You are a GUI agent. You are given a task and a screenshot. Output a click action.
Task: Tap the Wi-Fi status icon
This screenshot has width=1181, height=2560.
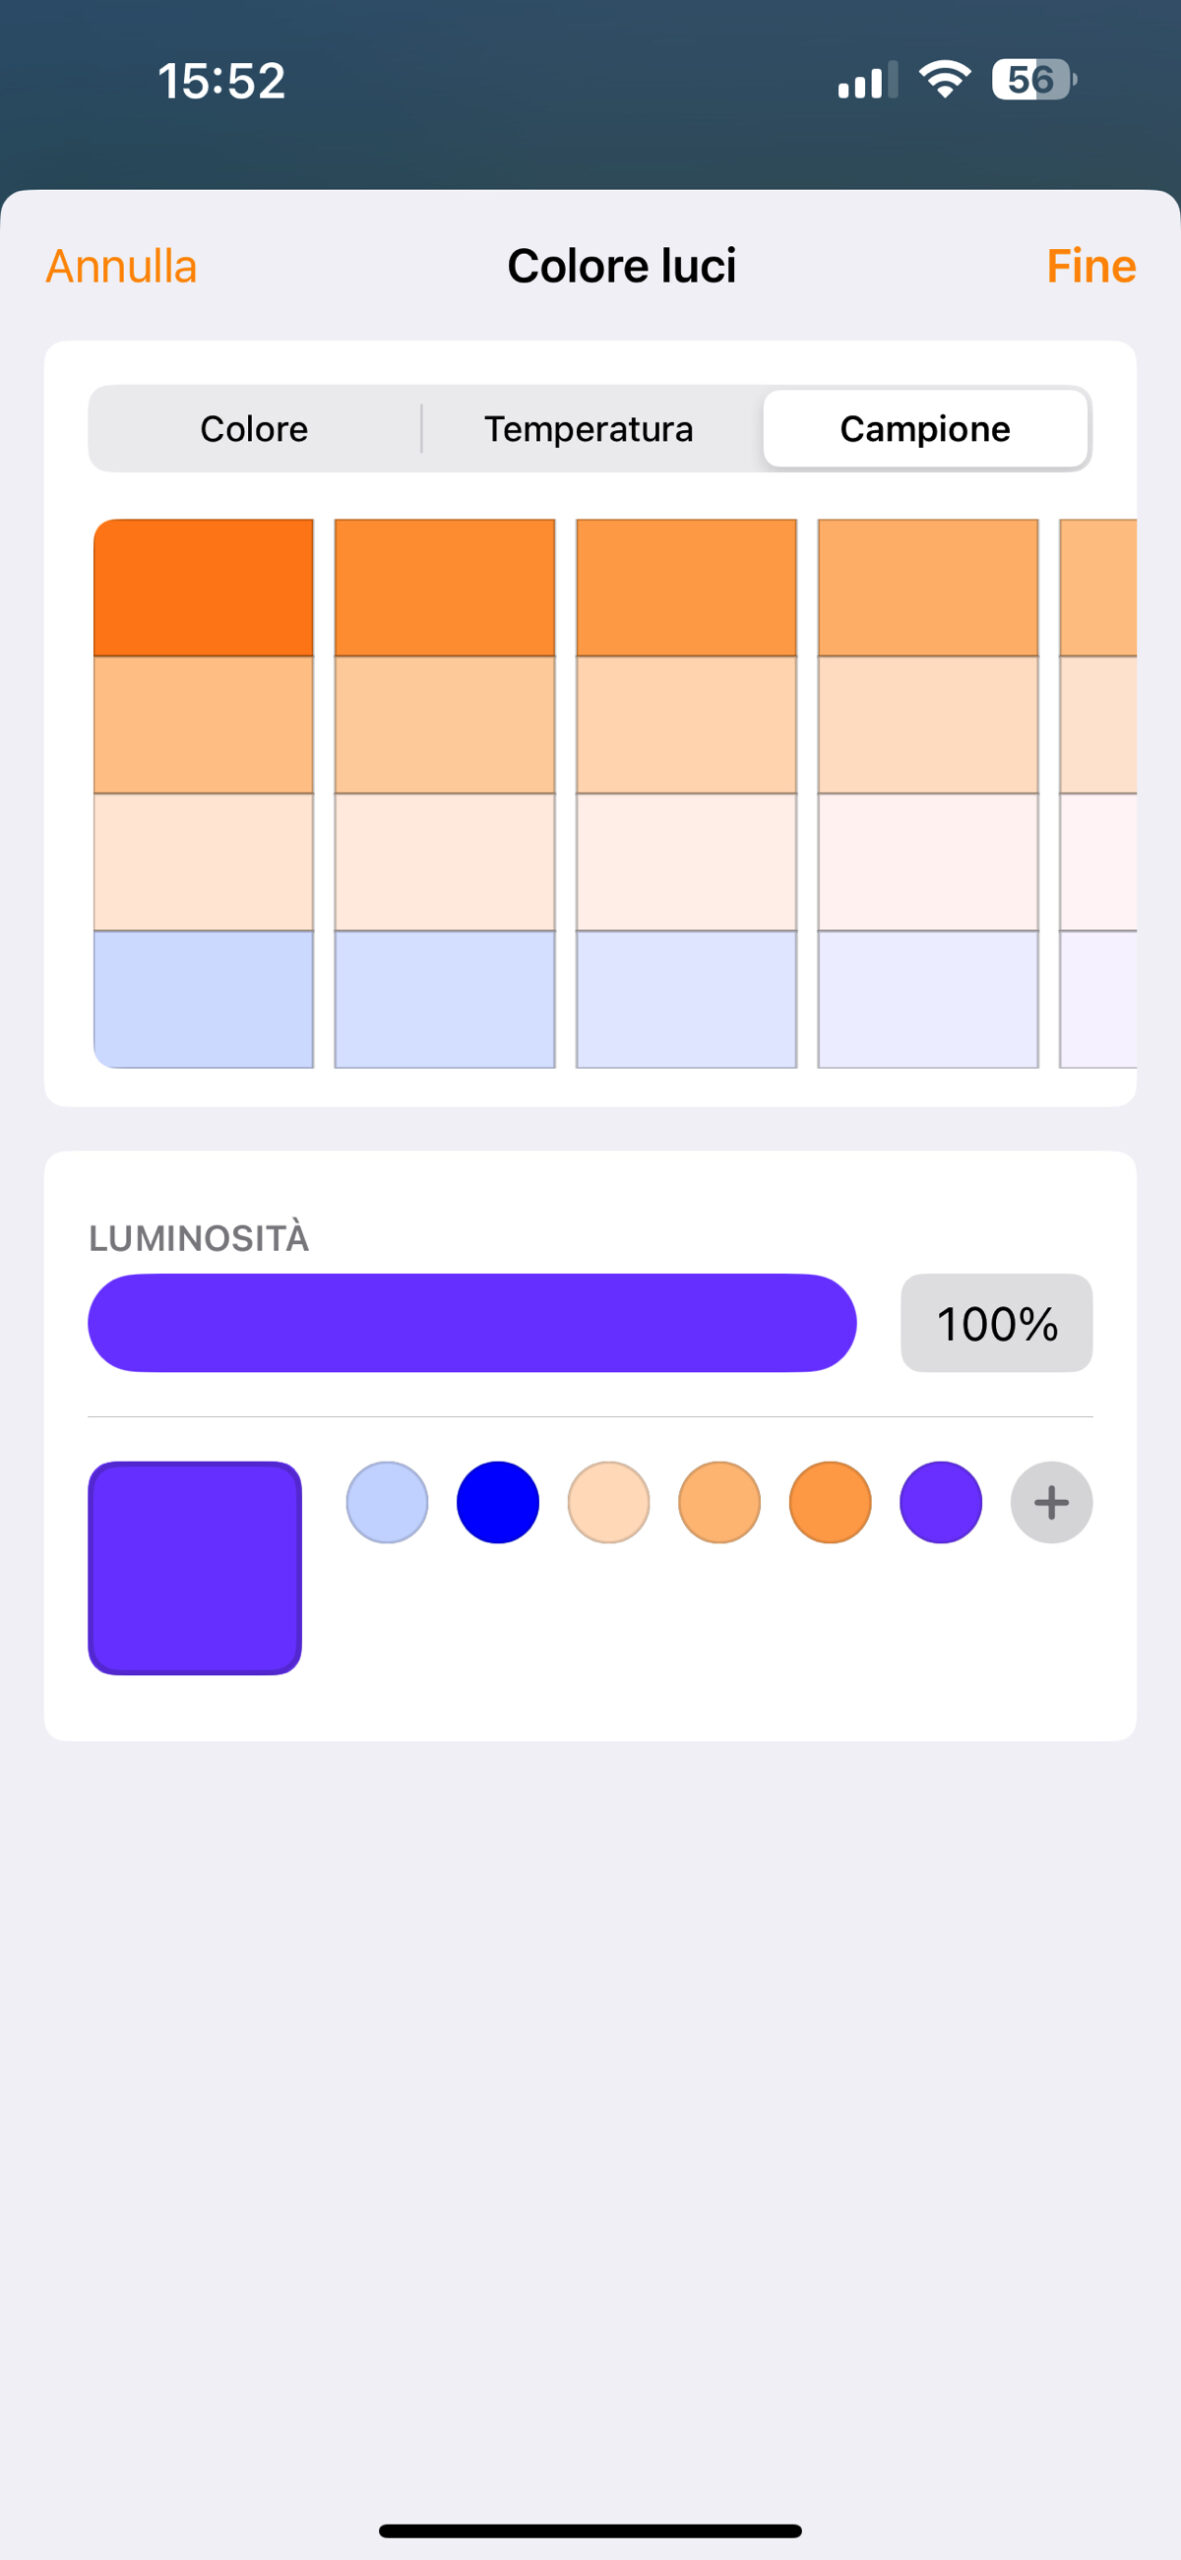pos(945,79)
